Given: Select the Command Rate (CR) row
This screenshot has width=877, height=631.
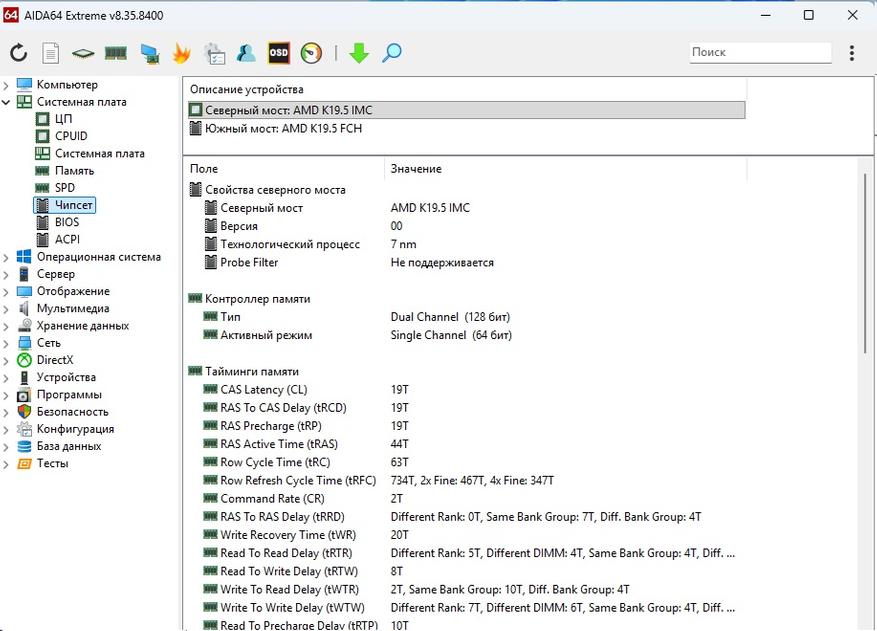Looking at the screenshot, I should click(x=466, y=499).
